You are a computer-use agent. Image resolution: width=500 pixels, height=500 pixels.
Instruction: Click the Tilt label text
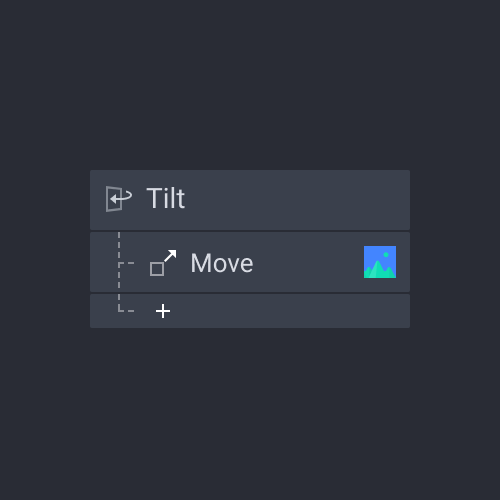(x=166, y=199)
